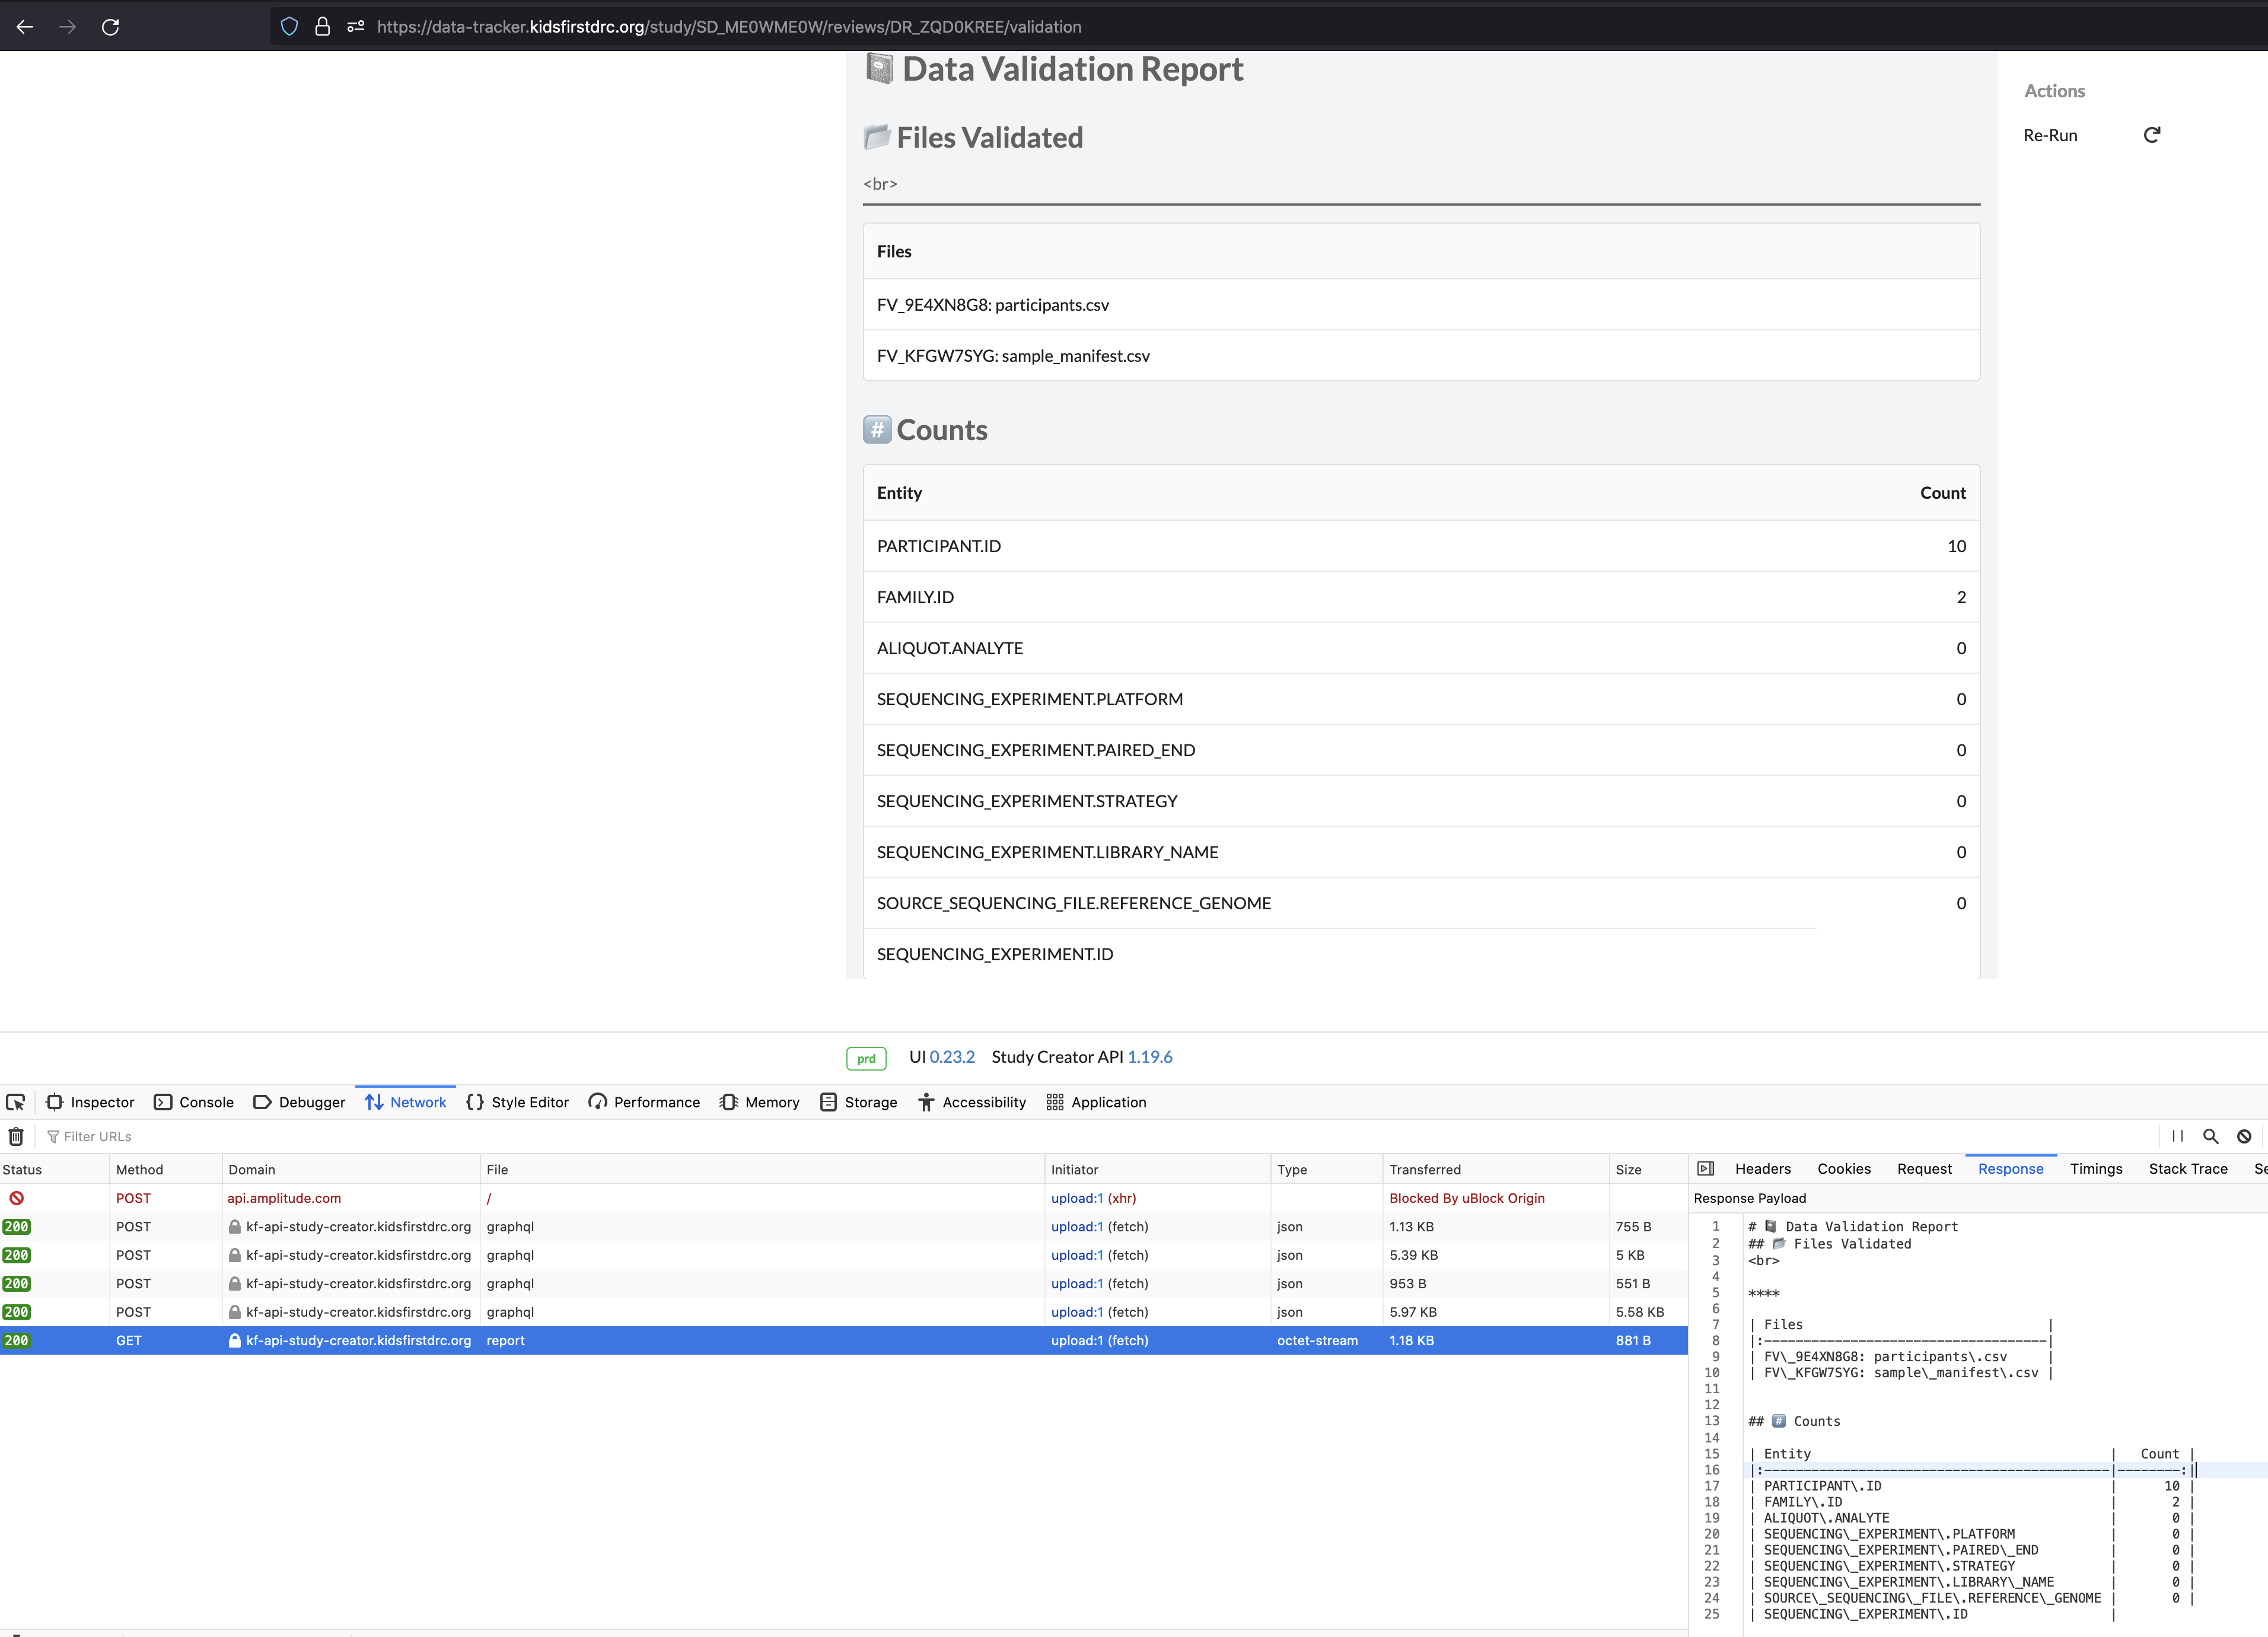Viewport: 2268px width, 1637px height.
Task: Open the Storage panel icon
Action: point(829,1102)
